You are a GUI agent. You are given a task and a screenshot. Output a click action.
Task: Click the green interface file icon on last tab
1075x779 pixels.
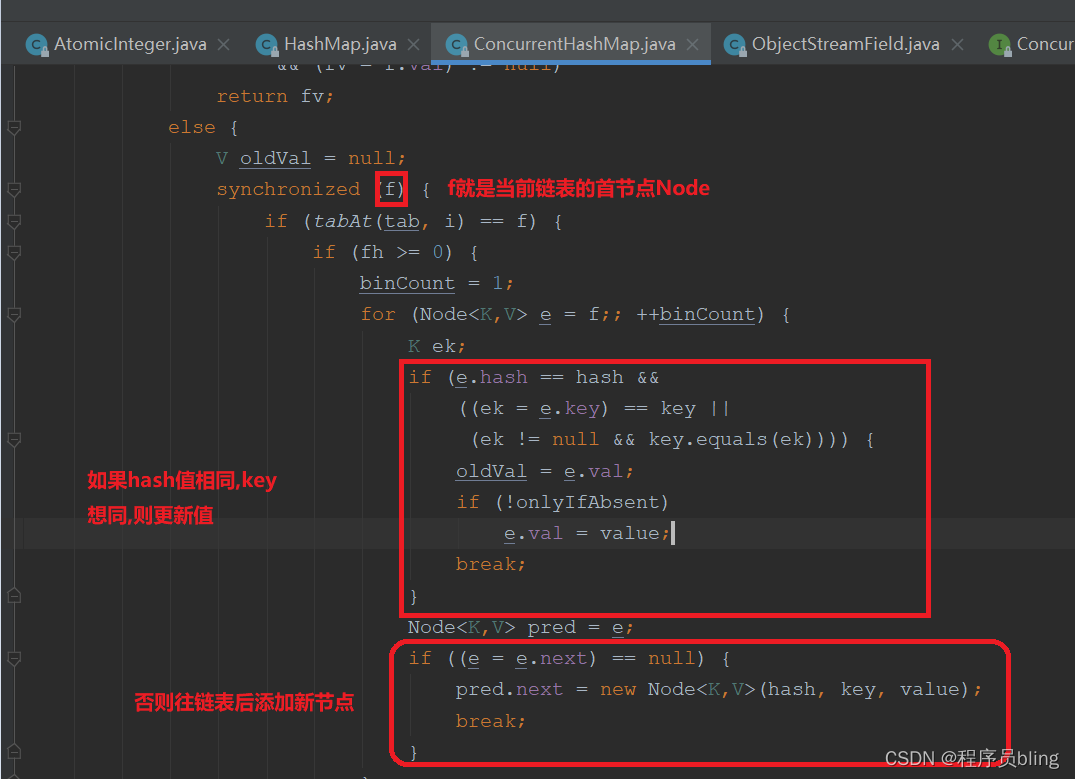click(x=1000, y=45)
